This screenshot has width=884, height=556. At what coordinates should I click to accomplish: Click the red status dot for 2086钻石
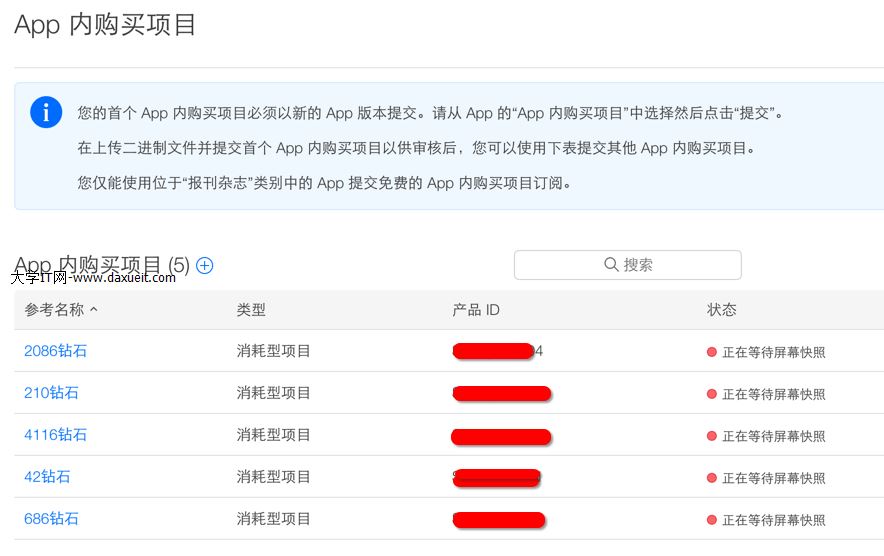[712, 352]
